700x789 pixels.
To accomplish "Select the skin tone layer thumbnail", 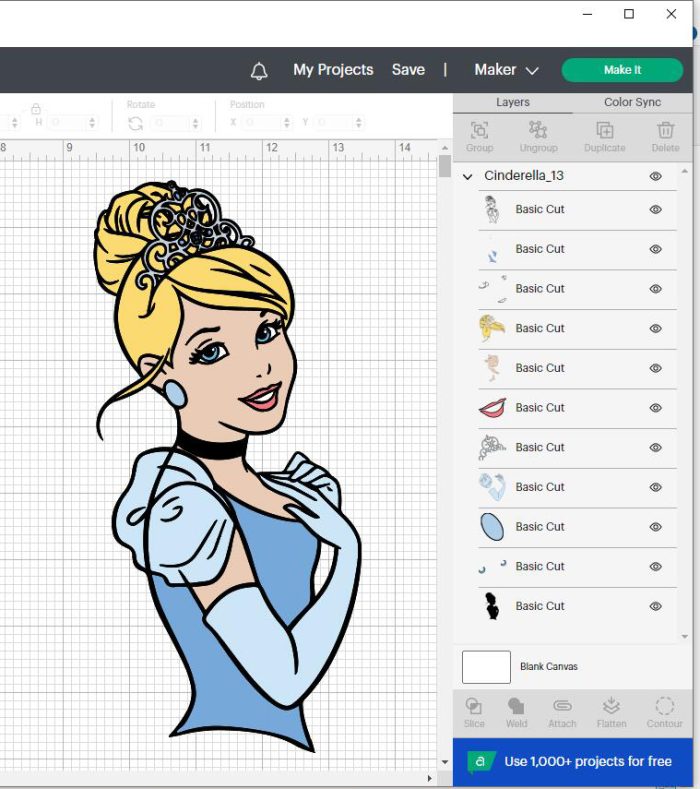I will (492, 368).
